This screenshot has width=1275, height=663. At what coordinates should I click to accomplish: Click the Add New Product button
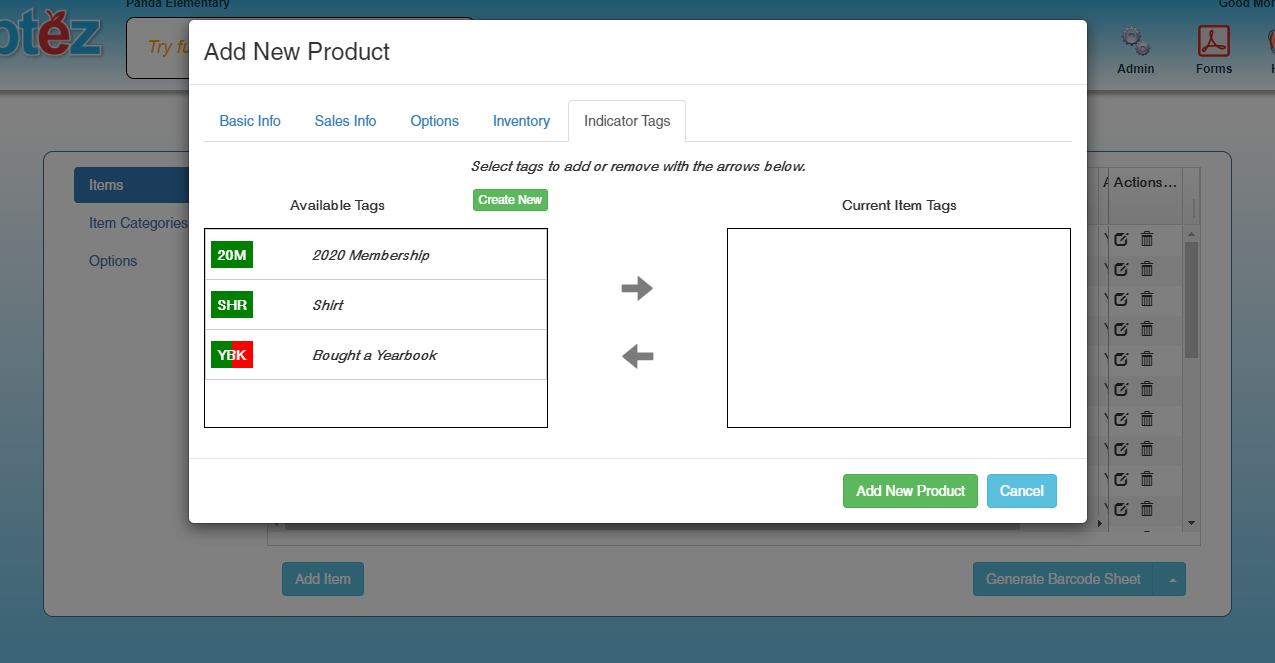tap(910, 491)
